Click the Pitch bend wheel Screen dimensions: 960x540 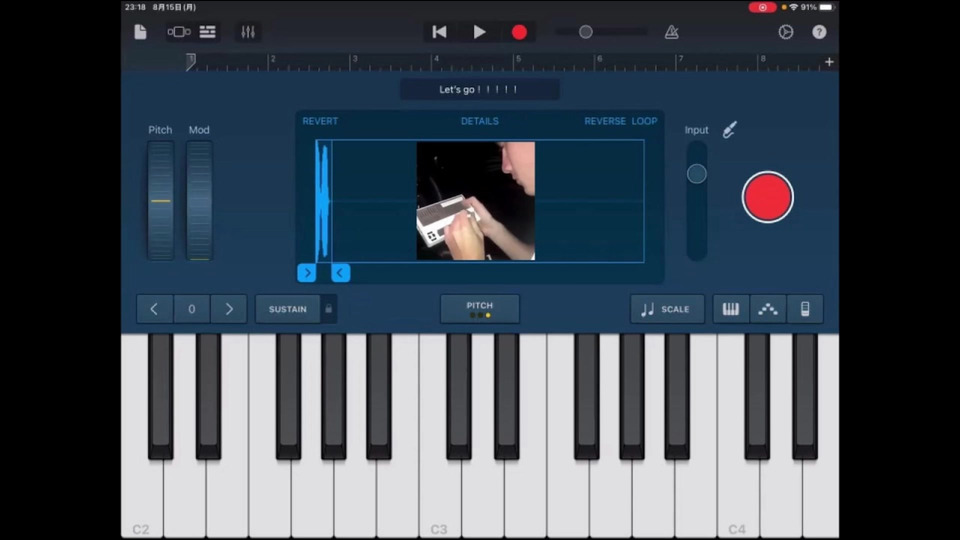[x=160, y=201]
